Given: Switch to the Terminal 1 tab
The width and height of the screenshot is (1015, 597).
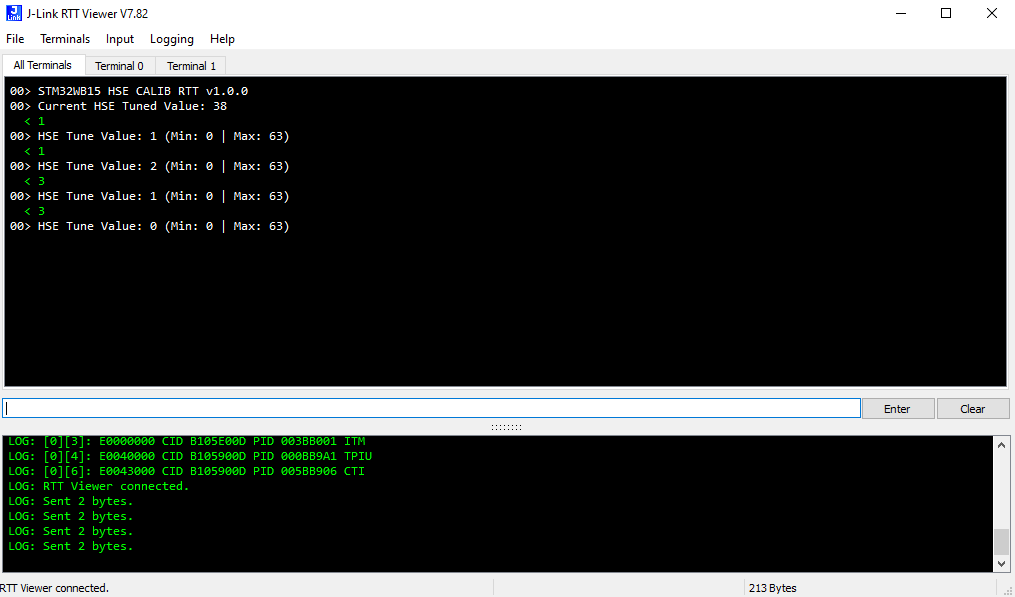Looking at the screenshot, I should coord(191,66).
